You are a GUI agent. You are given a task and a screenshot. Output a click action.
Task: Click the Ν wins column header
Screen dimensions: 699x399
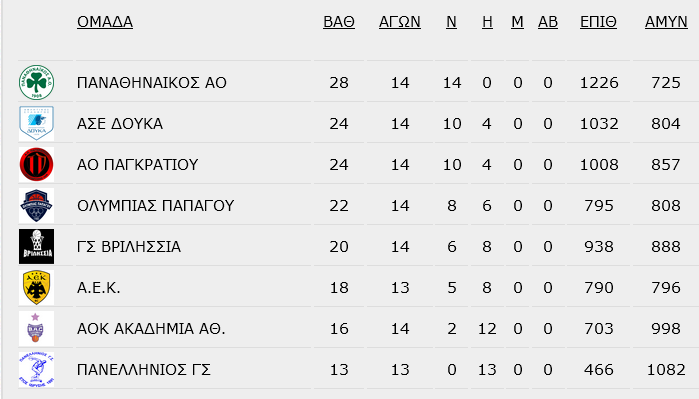point(451,21)
